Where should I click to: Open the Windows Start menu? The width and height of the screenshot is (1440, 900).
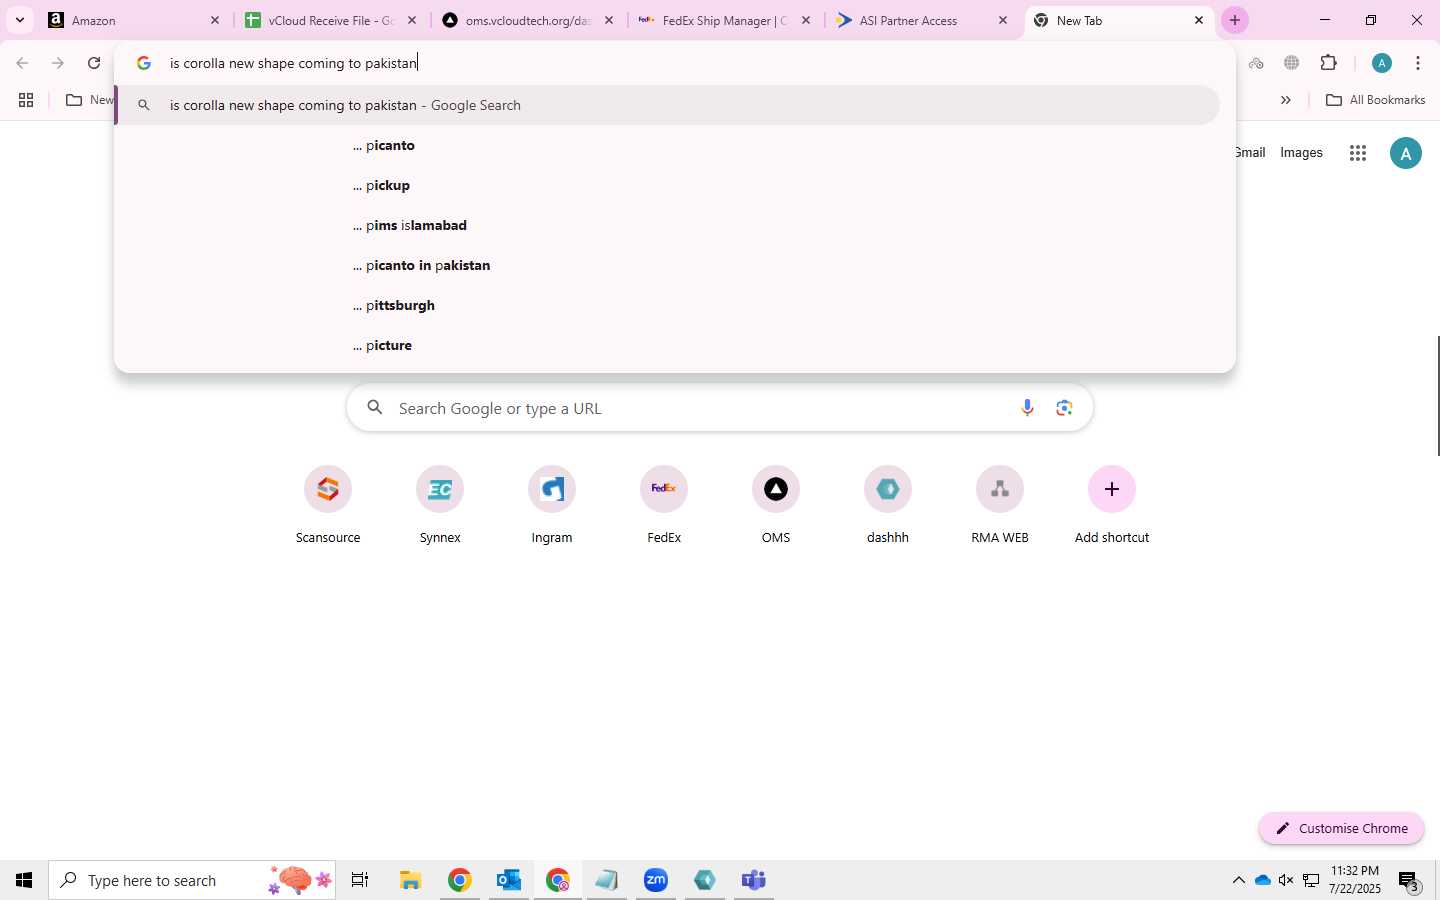click(x=24, y=880)
